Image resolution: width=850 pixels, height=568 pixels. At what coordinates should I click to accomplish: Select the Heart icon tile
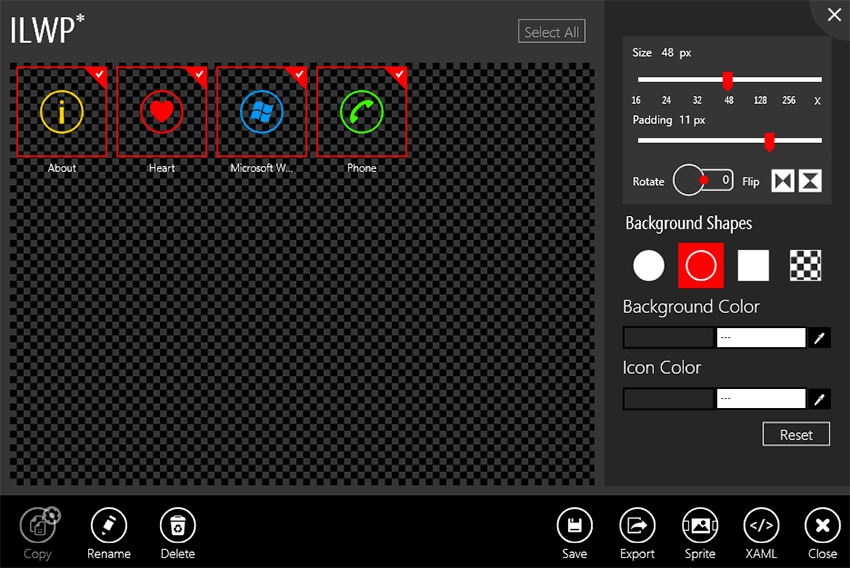pos(162,112)
